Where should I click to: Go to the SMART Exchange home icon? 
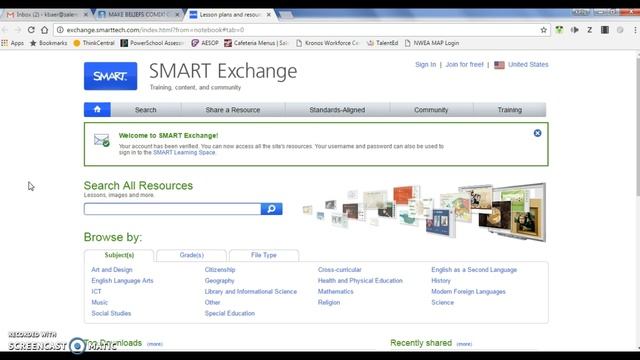click(97, 109)
